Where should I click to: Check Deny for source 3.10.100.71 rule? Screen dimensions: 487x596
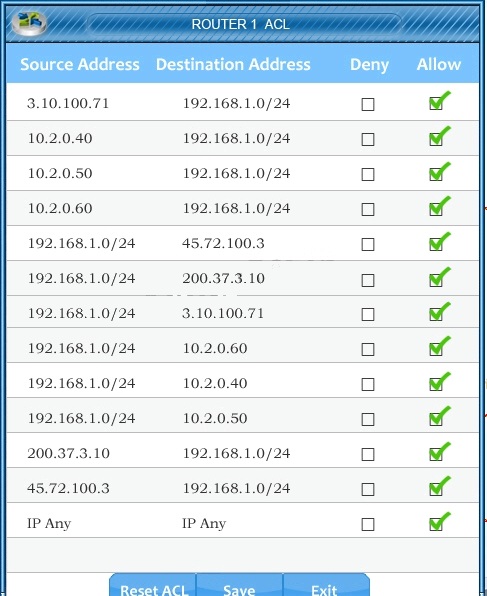click(x=368, y=104)
